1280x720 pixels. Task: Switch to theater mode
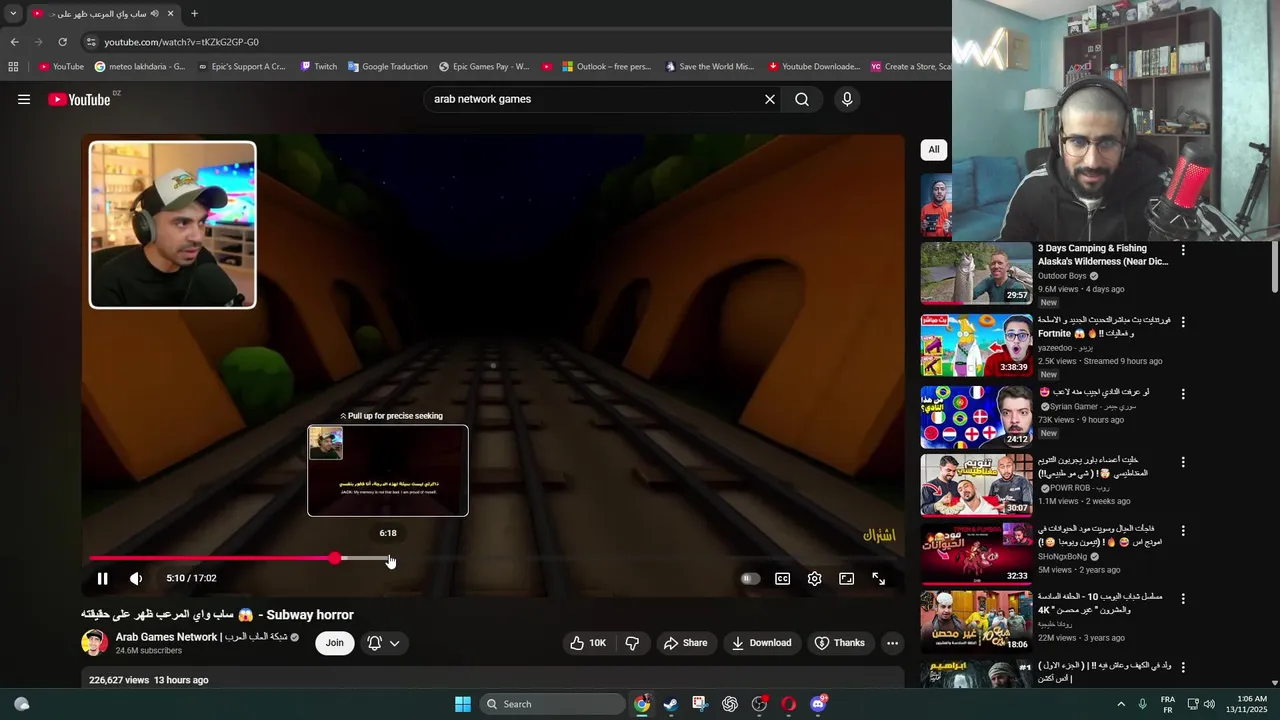tap(847, 578)
